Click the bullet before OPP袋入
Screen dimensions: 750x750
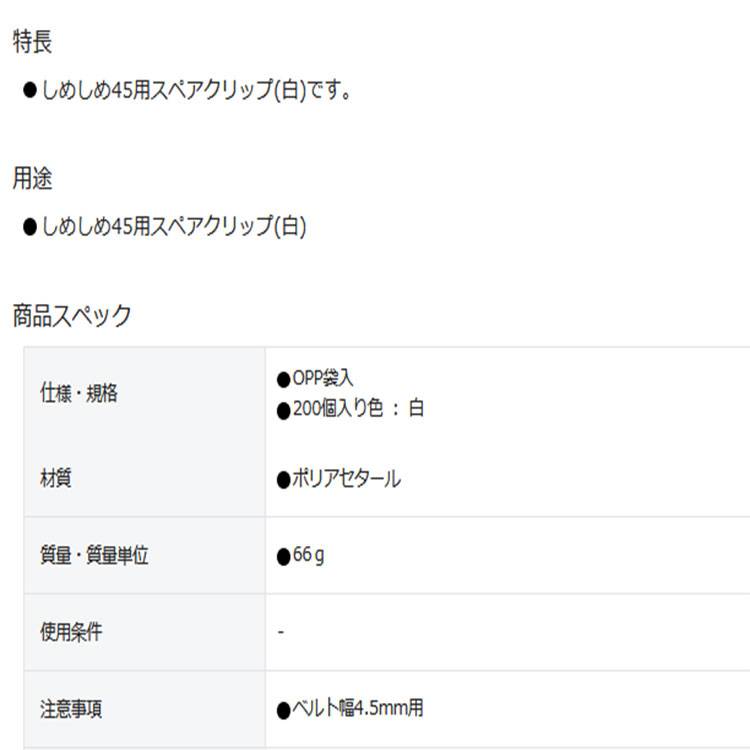tap(283, 379)
